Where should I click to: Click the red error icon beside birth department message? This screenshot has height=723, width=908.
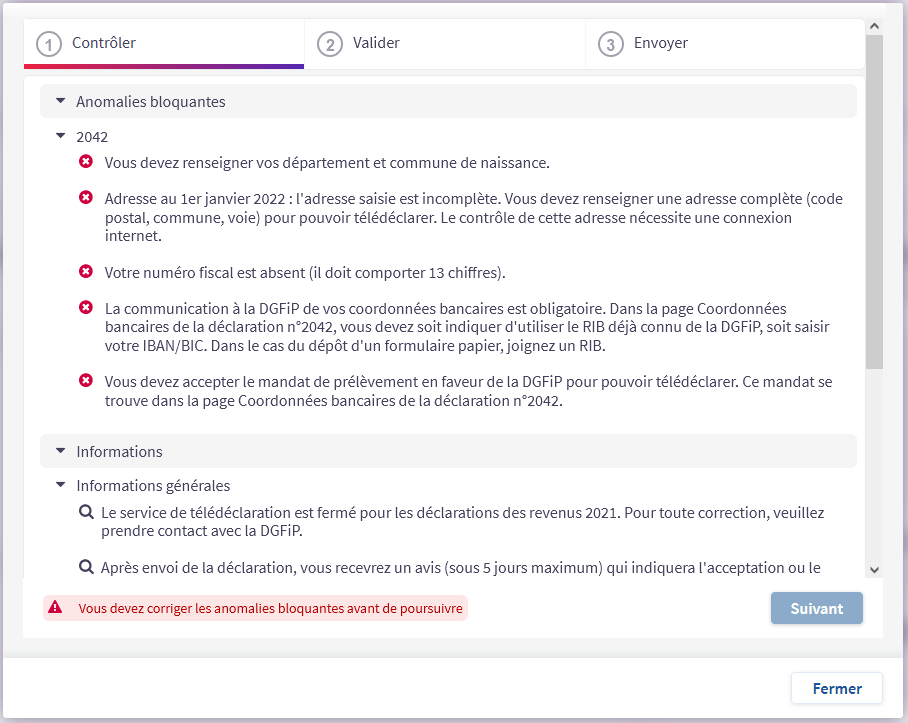pyautogui.click(x=86, y=162)
